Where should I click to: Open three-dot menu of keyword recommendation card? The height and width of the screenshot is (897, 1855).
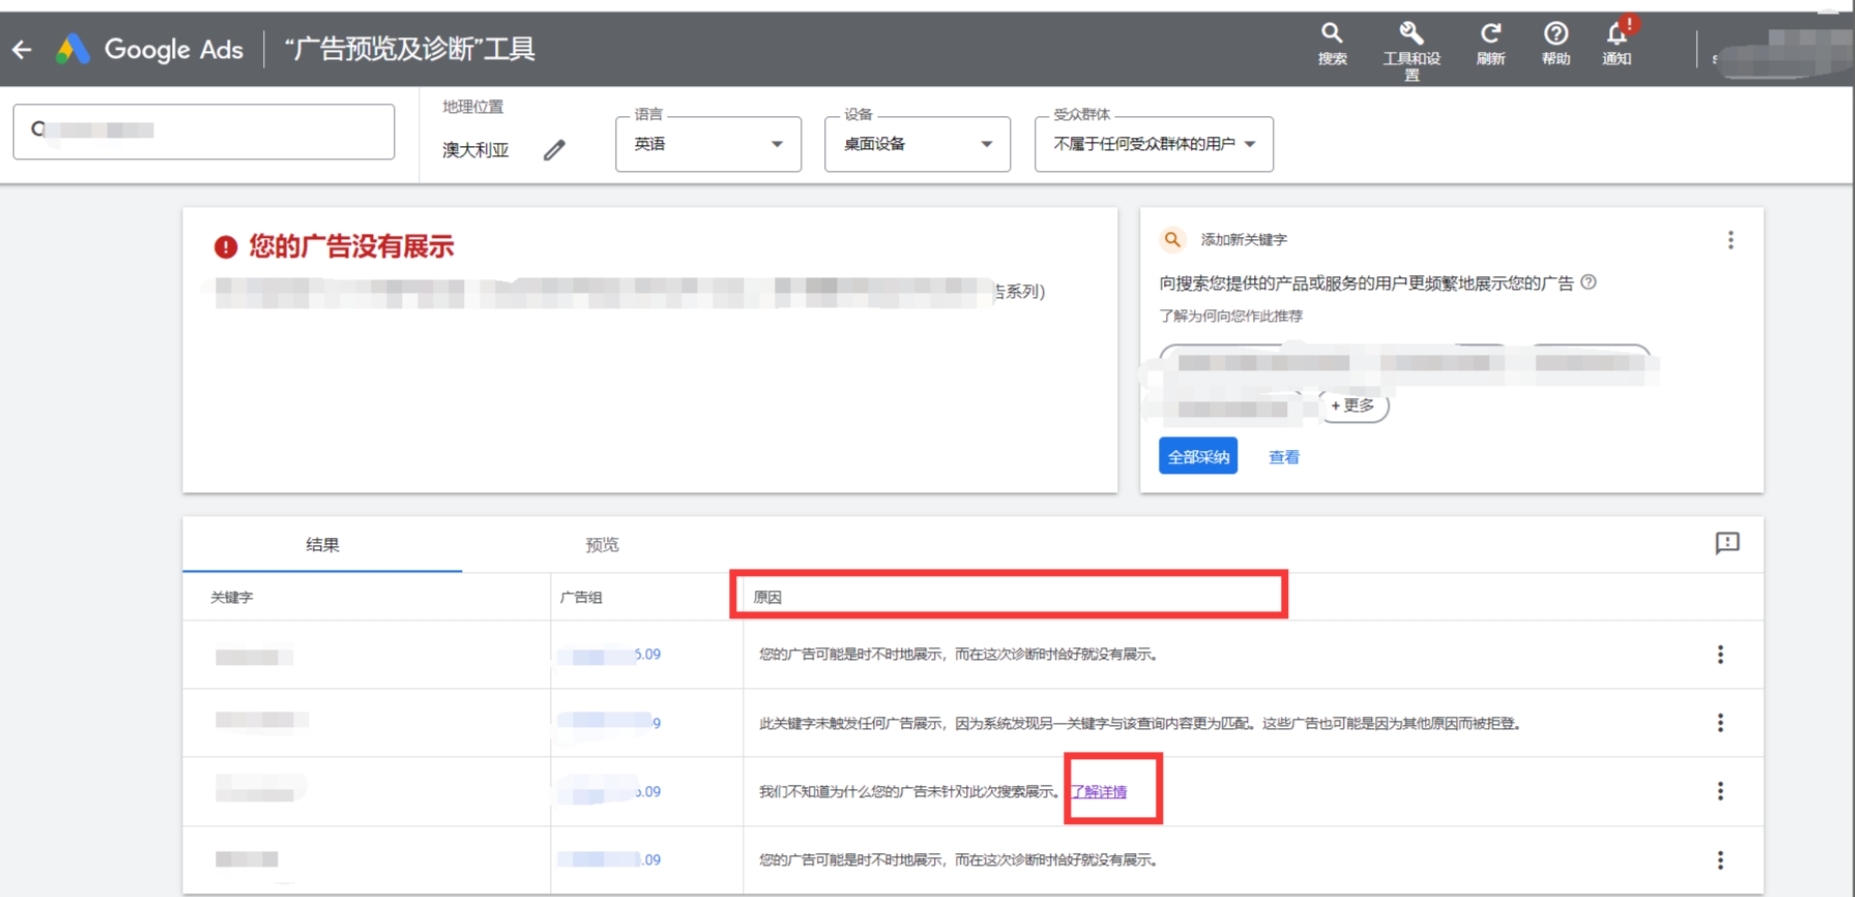click(x=1730, y=240)
